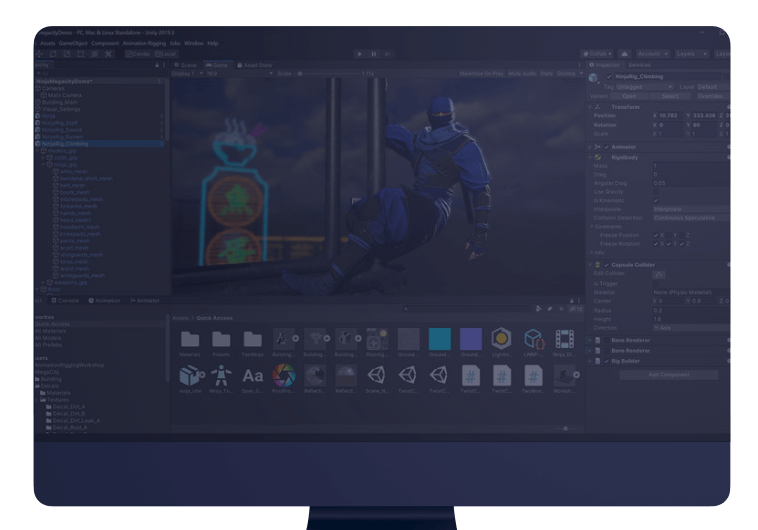The width and height of the screenshot is (758, 530).
Task: Open the Layers dropdown
Action: click(x=691, y=54)
